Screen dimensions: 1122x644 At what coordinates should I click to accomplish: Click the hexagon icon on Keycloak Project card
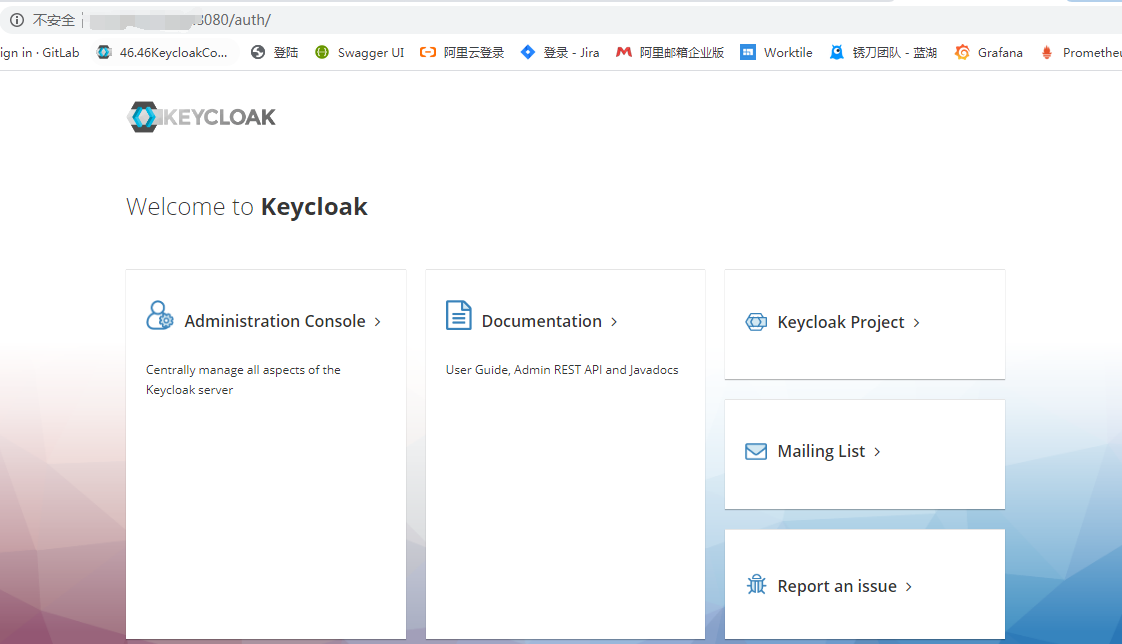(x=755, y=321)
